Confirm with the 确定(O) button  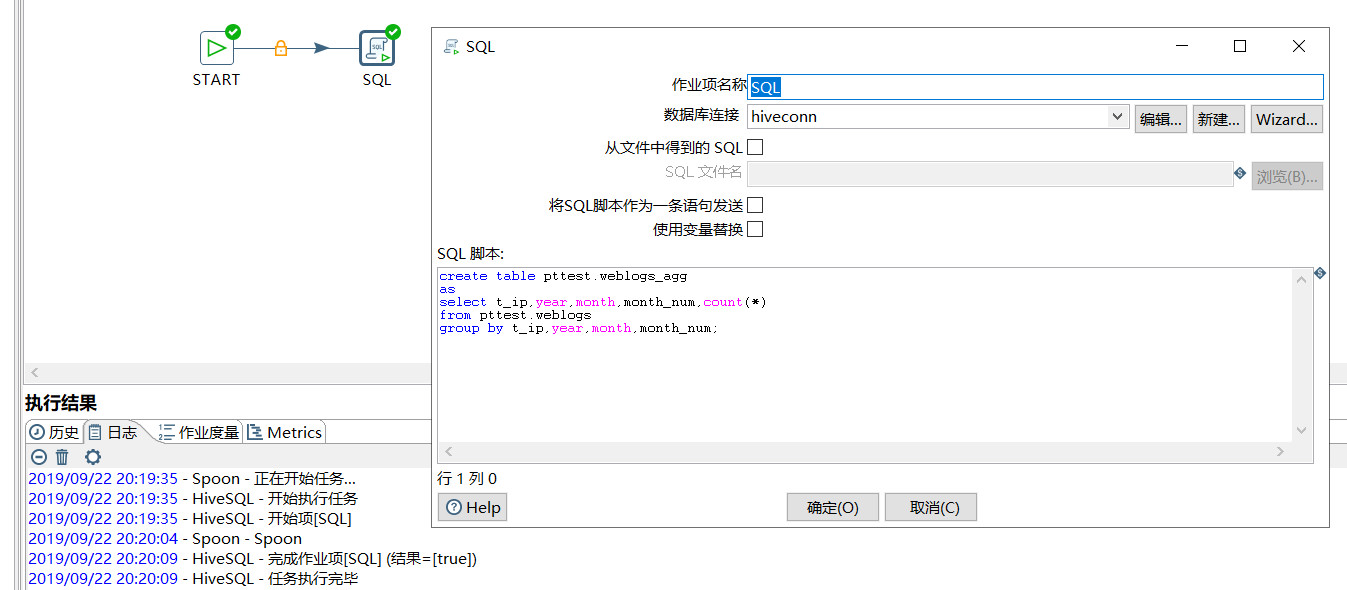832,507
